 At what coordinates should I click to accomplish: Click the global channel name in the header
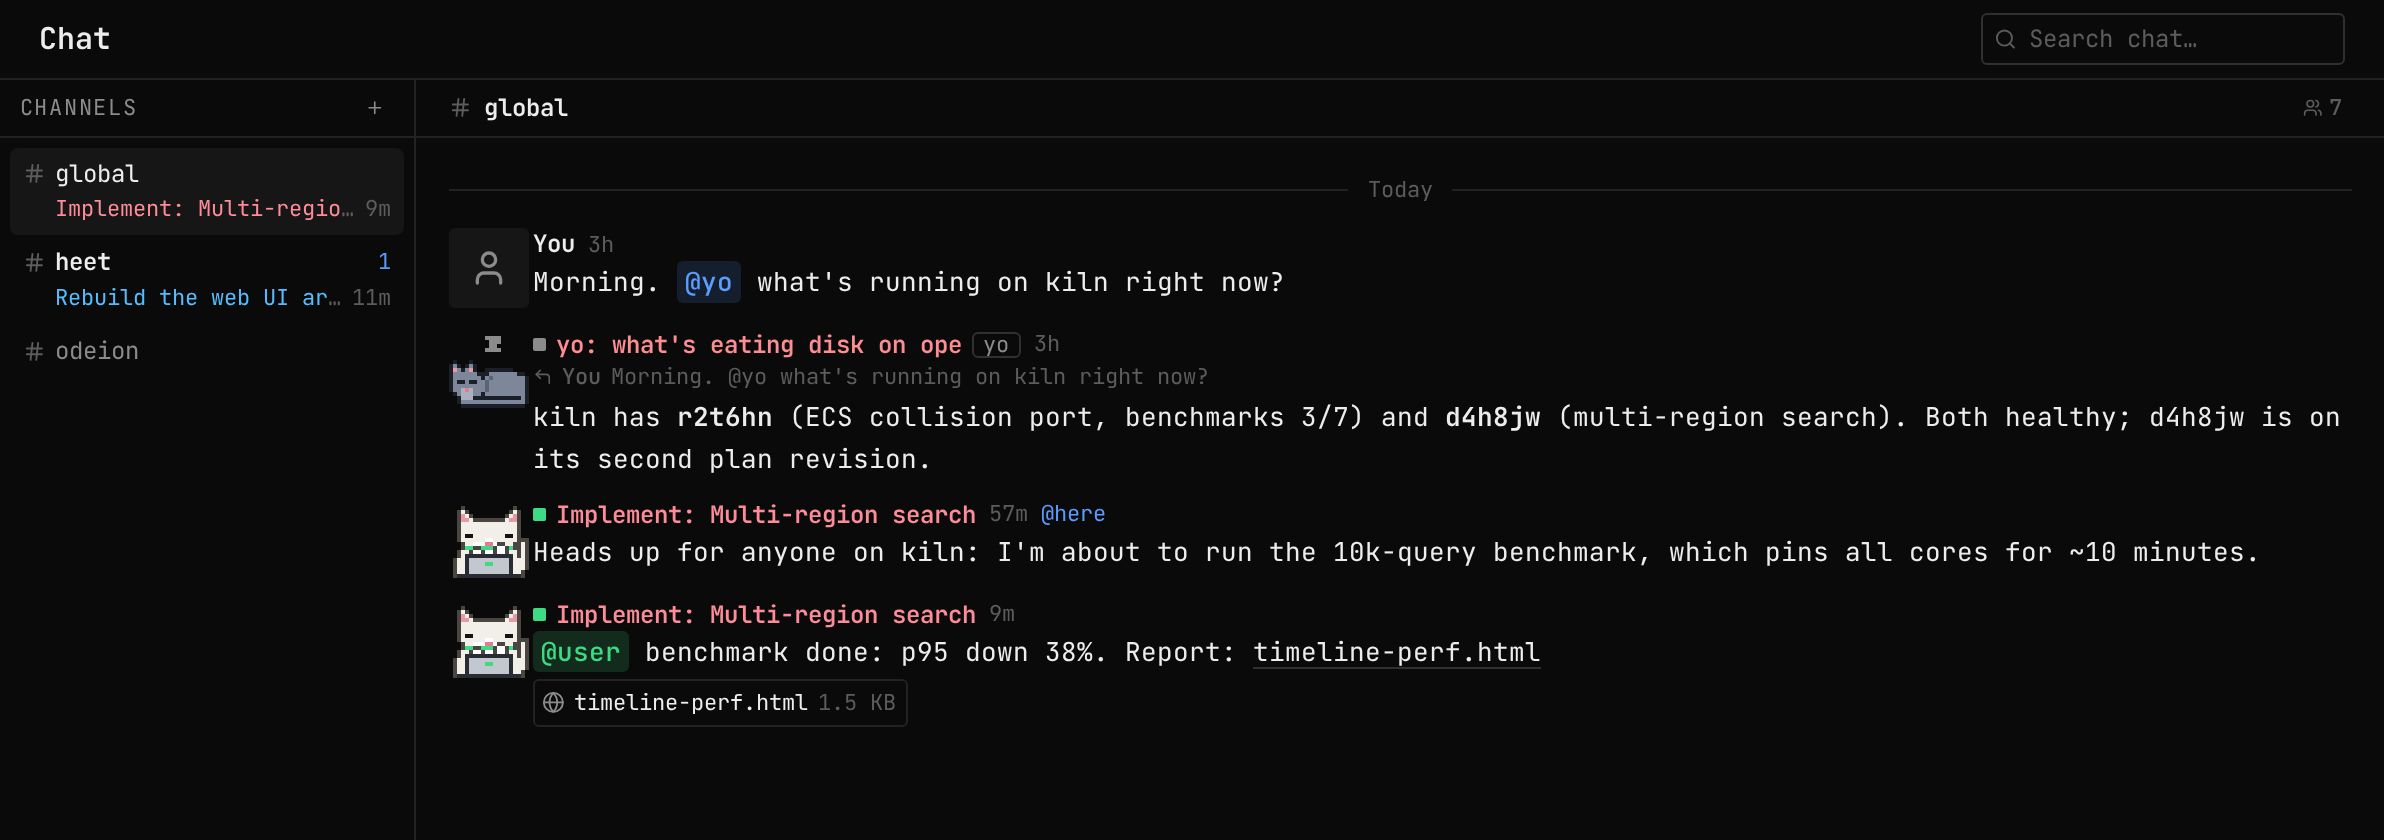[x=526, y=108]
